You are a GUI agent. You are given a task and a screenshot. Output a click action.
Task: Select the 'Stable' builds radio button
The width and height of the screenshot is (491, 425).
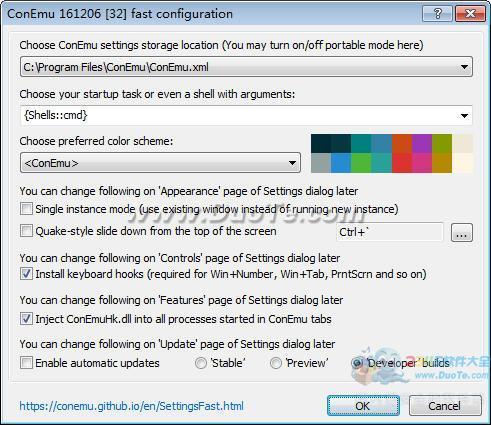click(x=201, y=363)
